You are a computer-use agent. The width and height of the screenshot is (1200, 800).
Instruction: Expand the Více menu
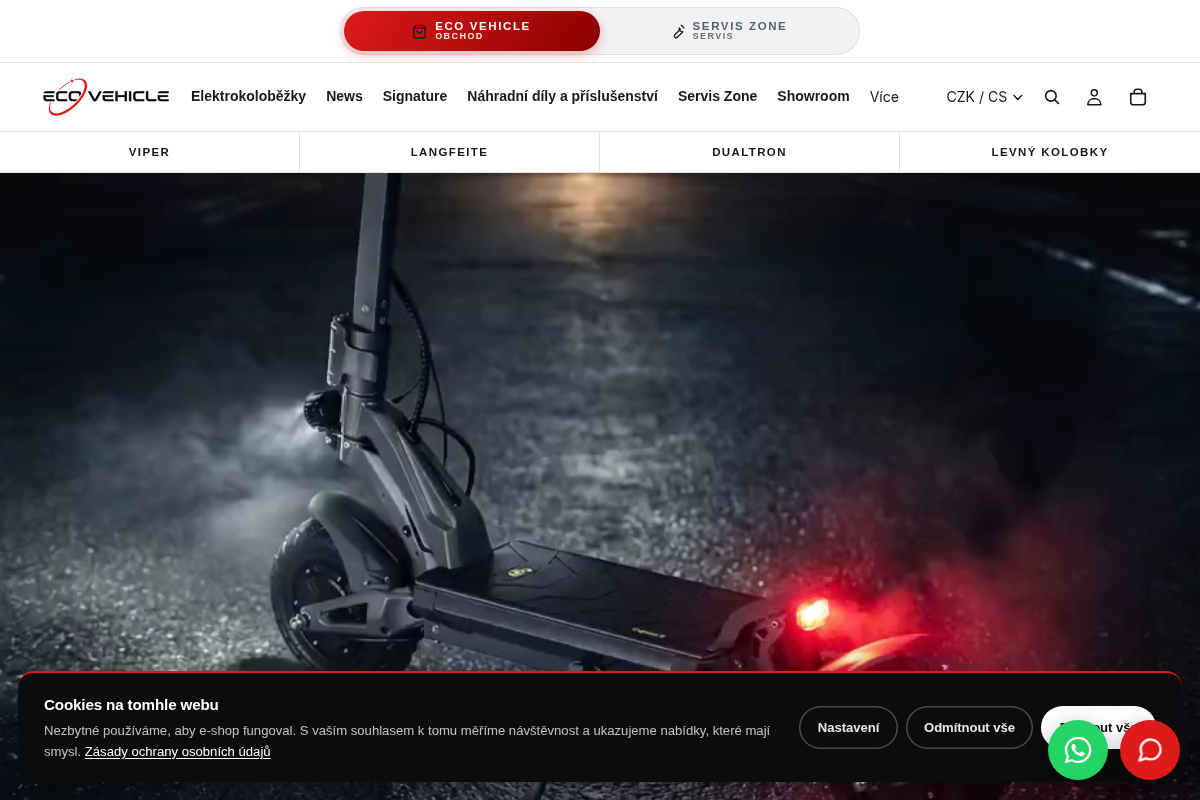(884, 97)
